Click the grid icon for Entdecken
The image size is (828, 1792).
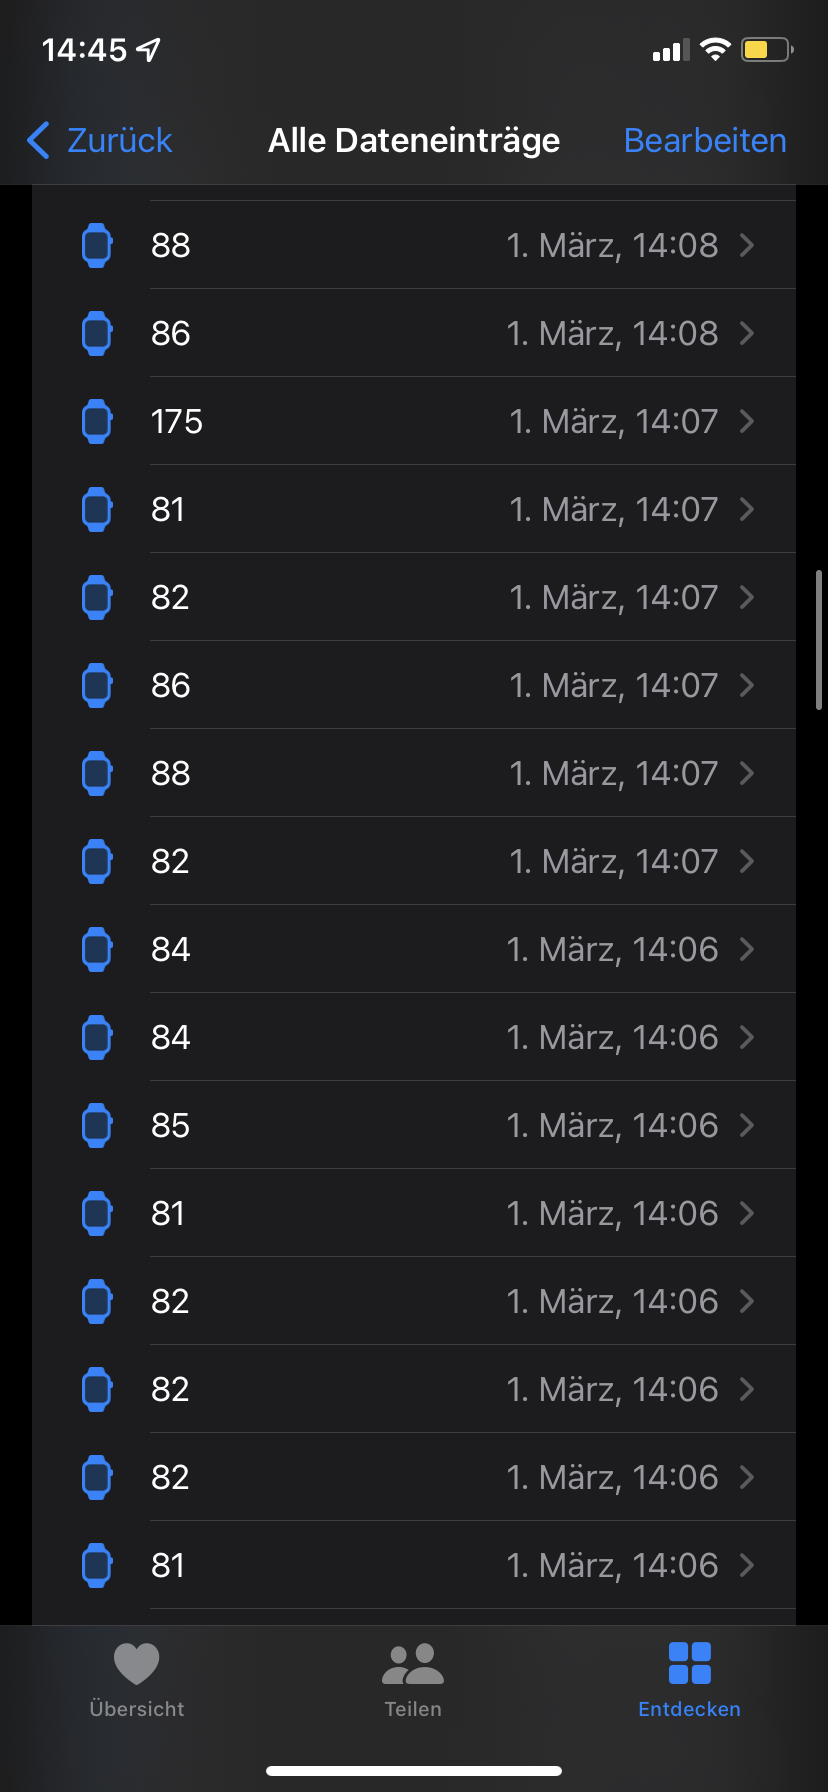click(x=689, y=1664)
